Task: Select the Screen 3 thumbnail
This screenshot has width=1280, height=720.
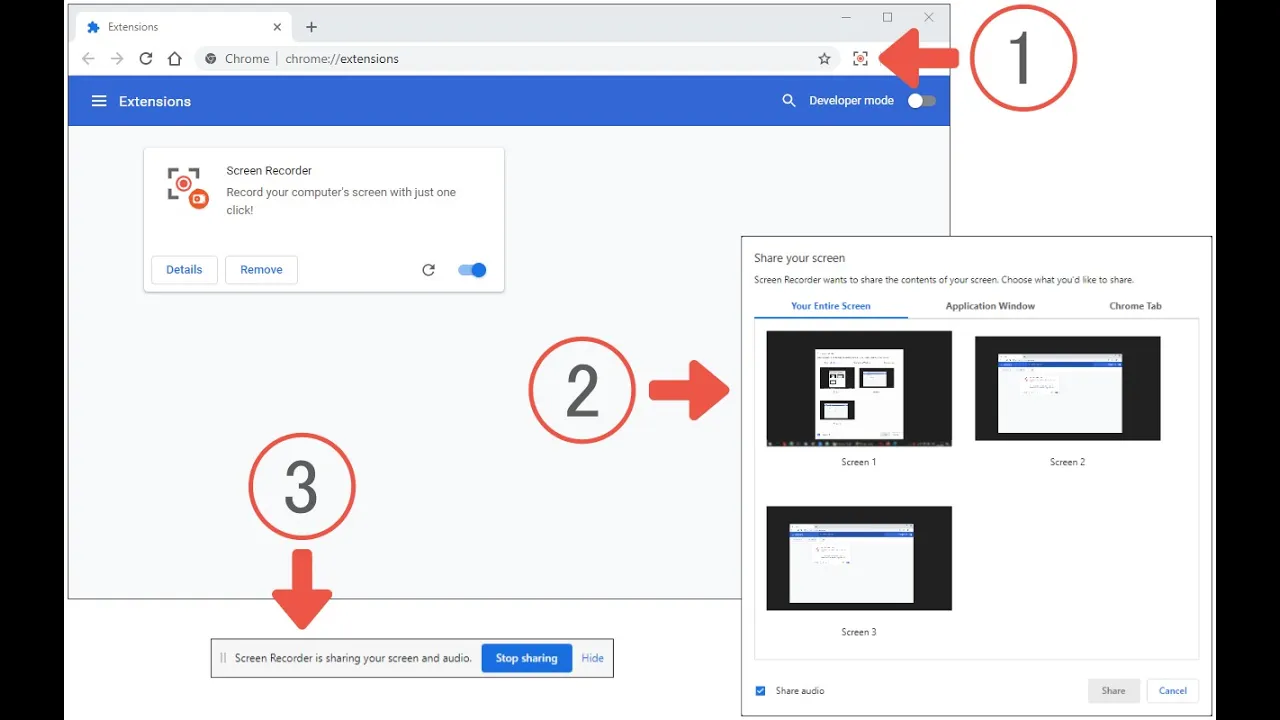Action: pos(859,558)
